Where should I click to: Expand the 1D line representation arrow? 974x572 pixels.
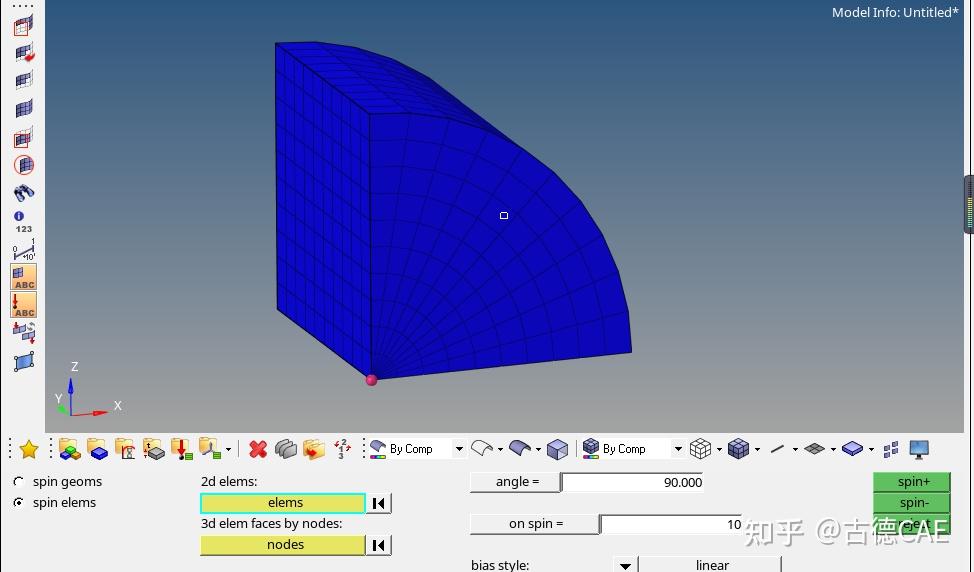tap(795, 450)
